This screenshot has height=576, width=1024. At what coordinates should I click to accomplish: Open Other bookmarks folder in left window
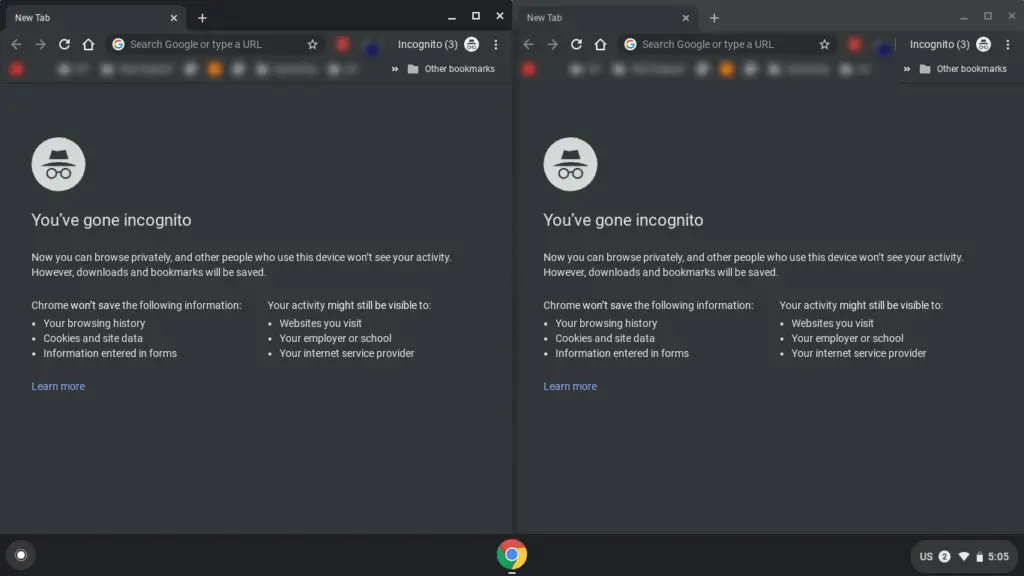[451, 69]
